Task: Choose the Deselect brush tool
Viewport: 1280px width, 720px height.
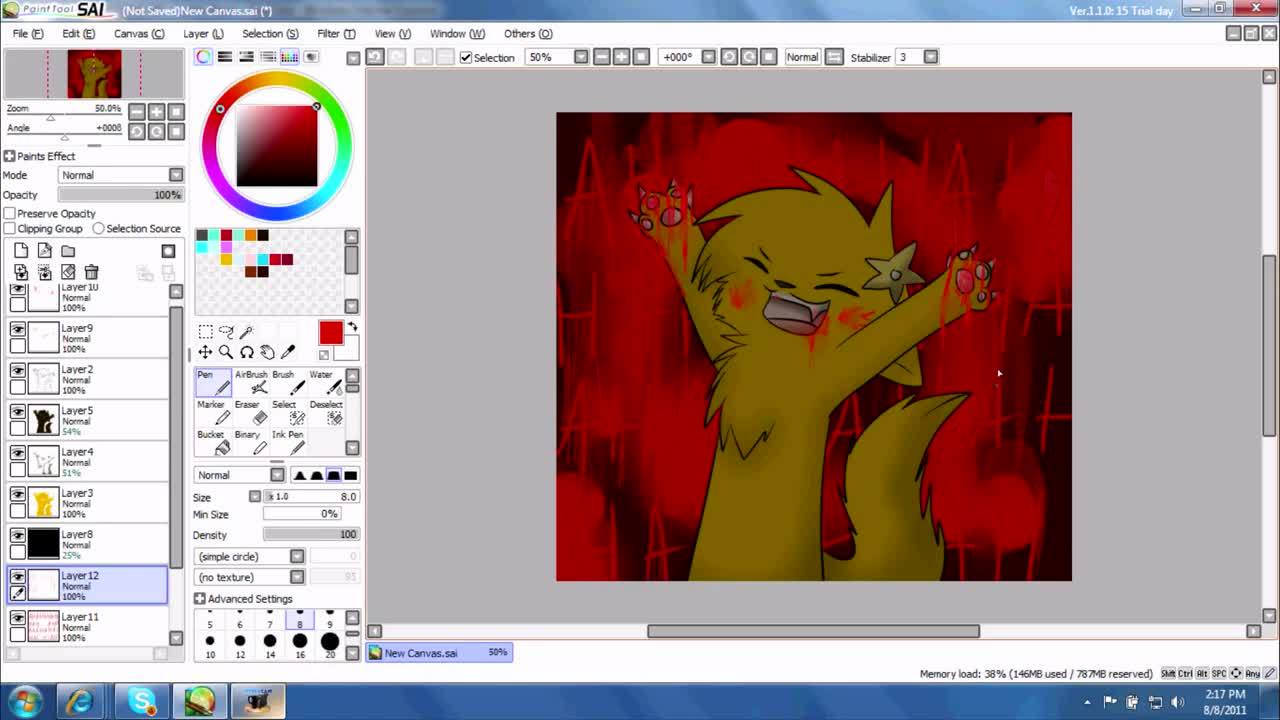Action: click(x=326, y=413)
